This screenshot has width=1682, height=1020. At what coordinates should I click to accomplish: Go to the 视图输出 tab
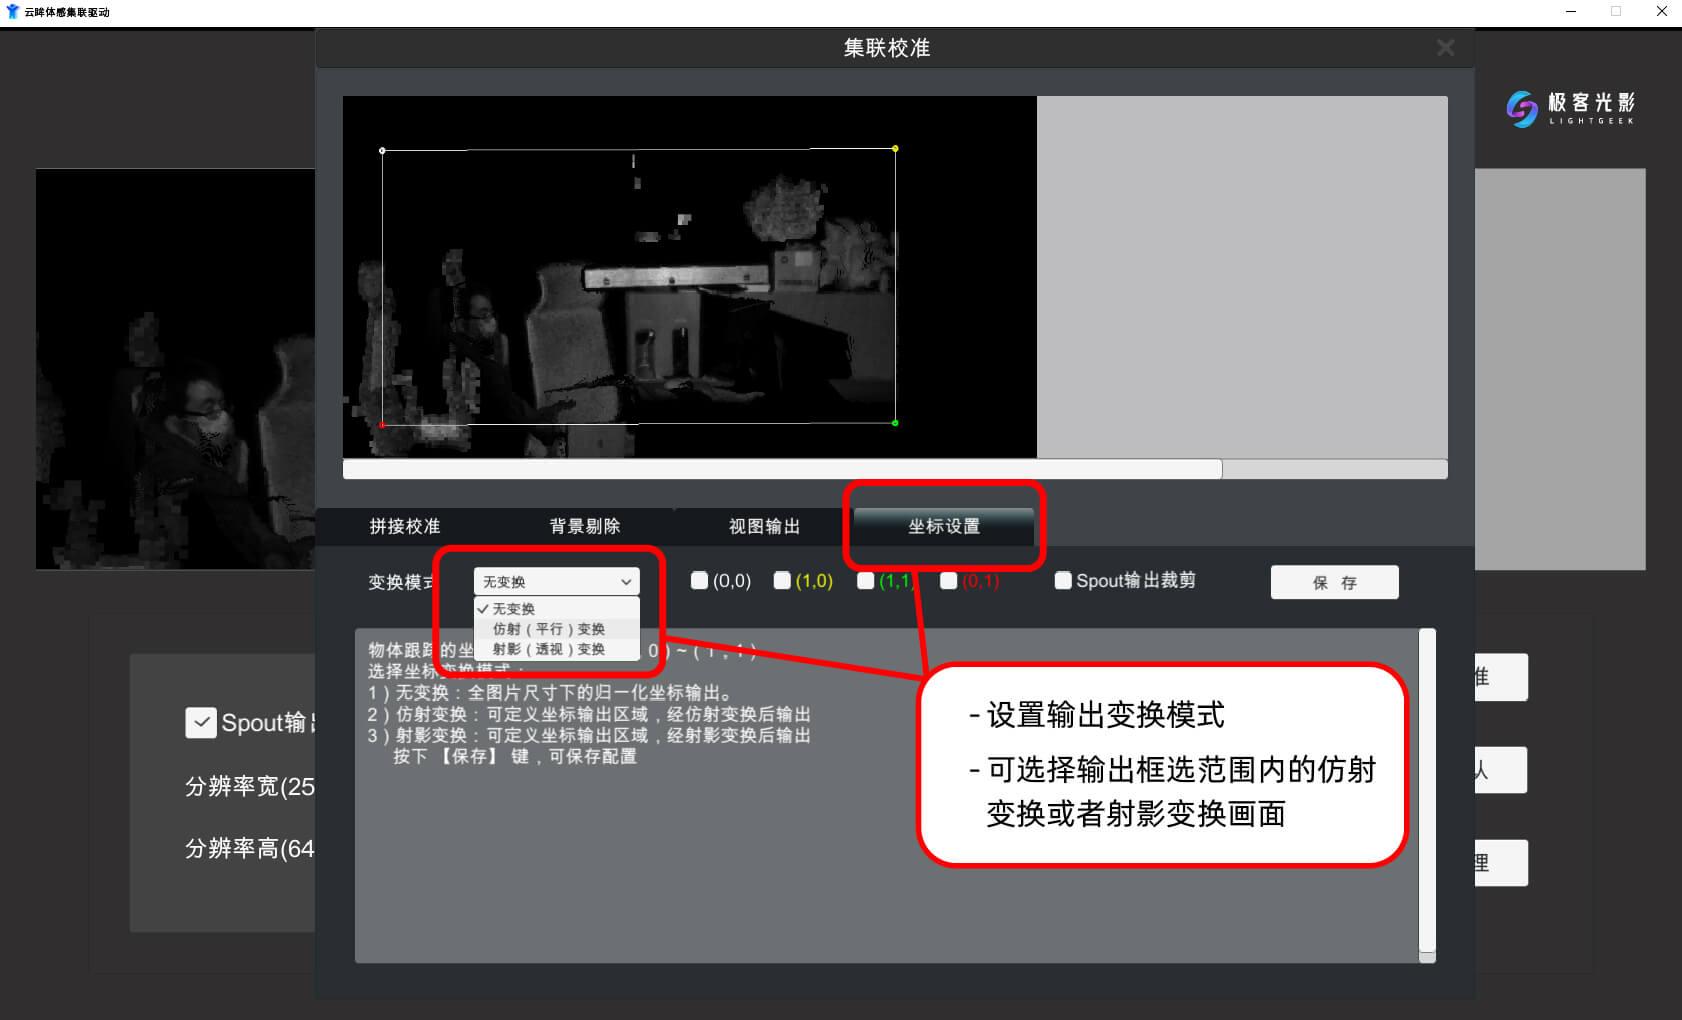click(x=764, y=526)
